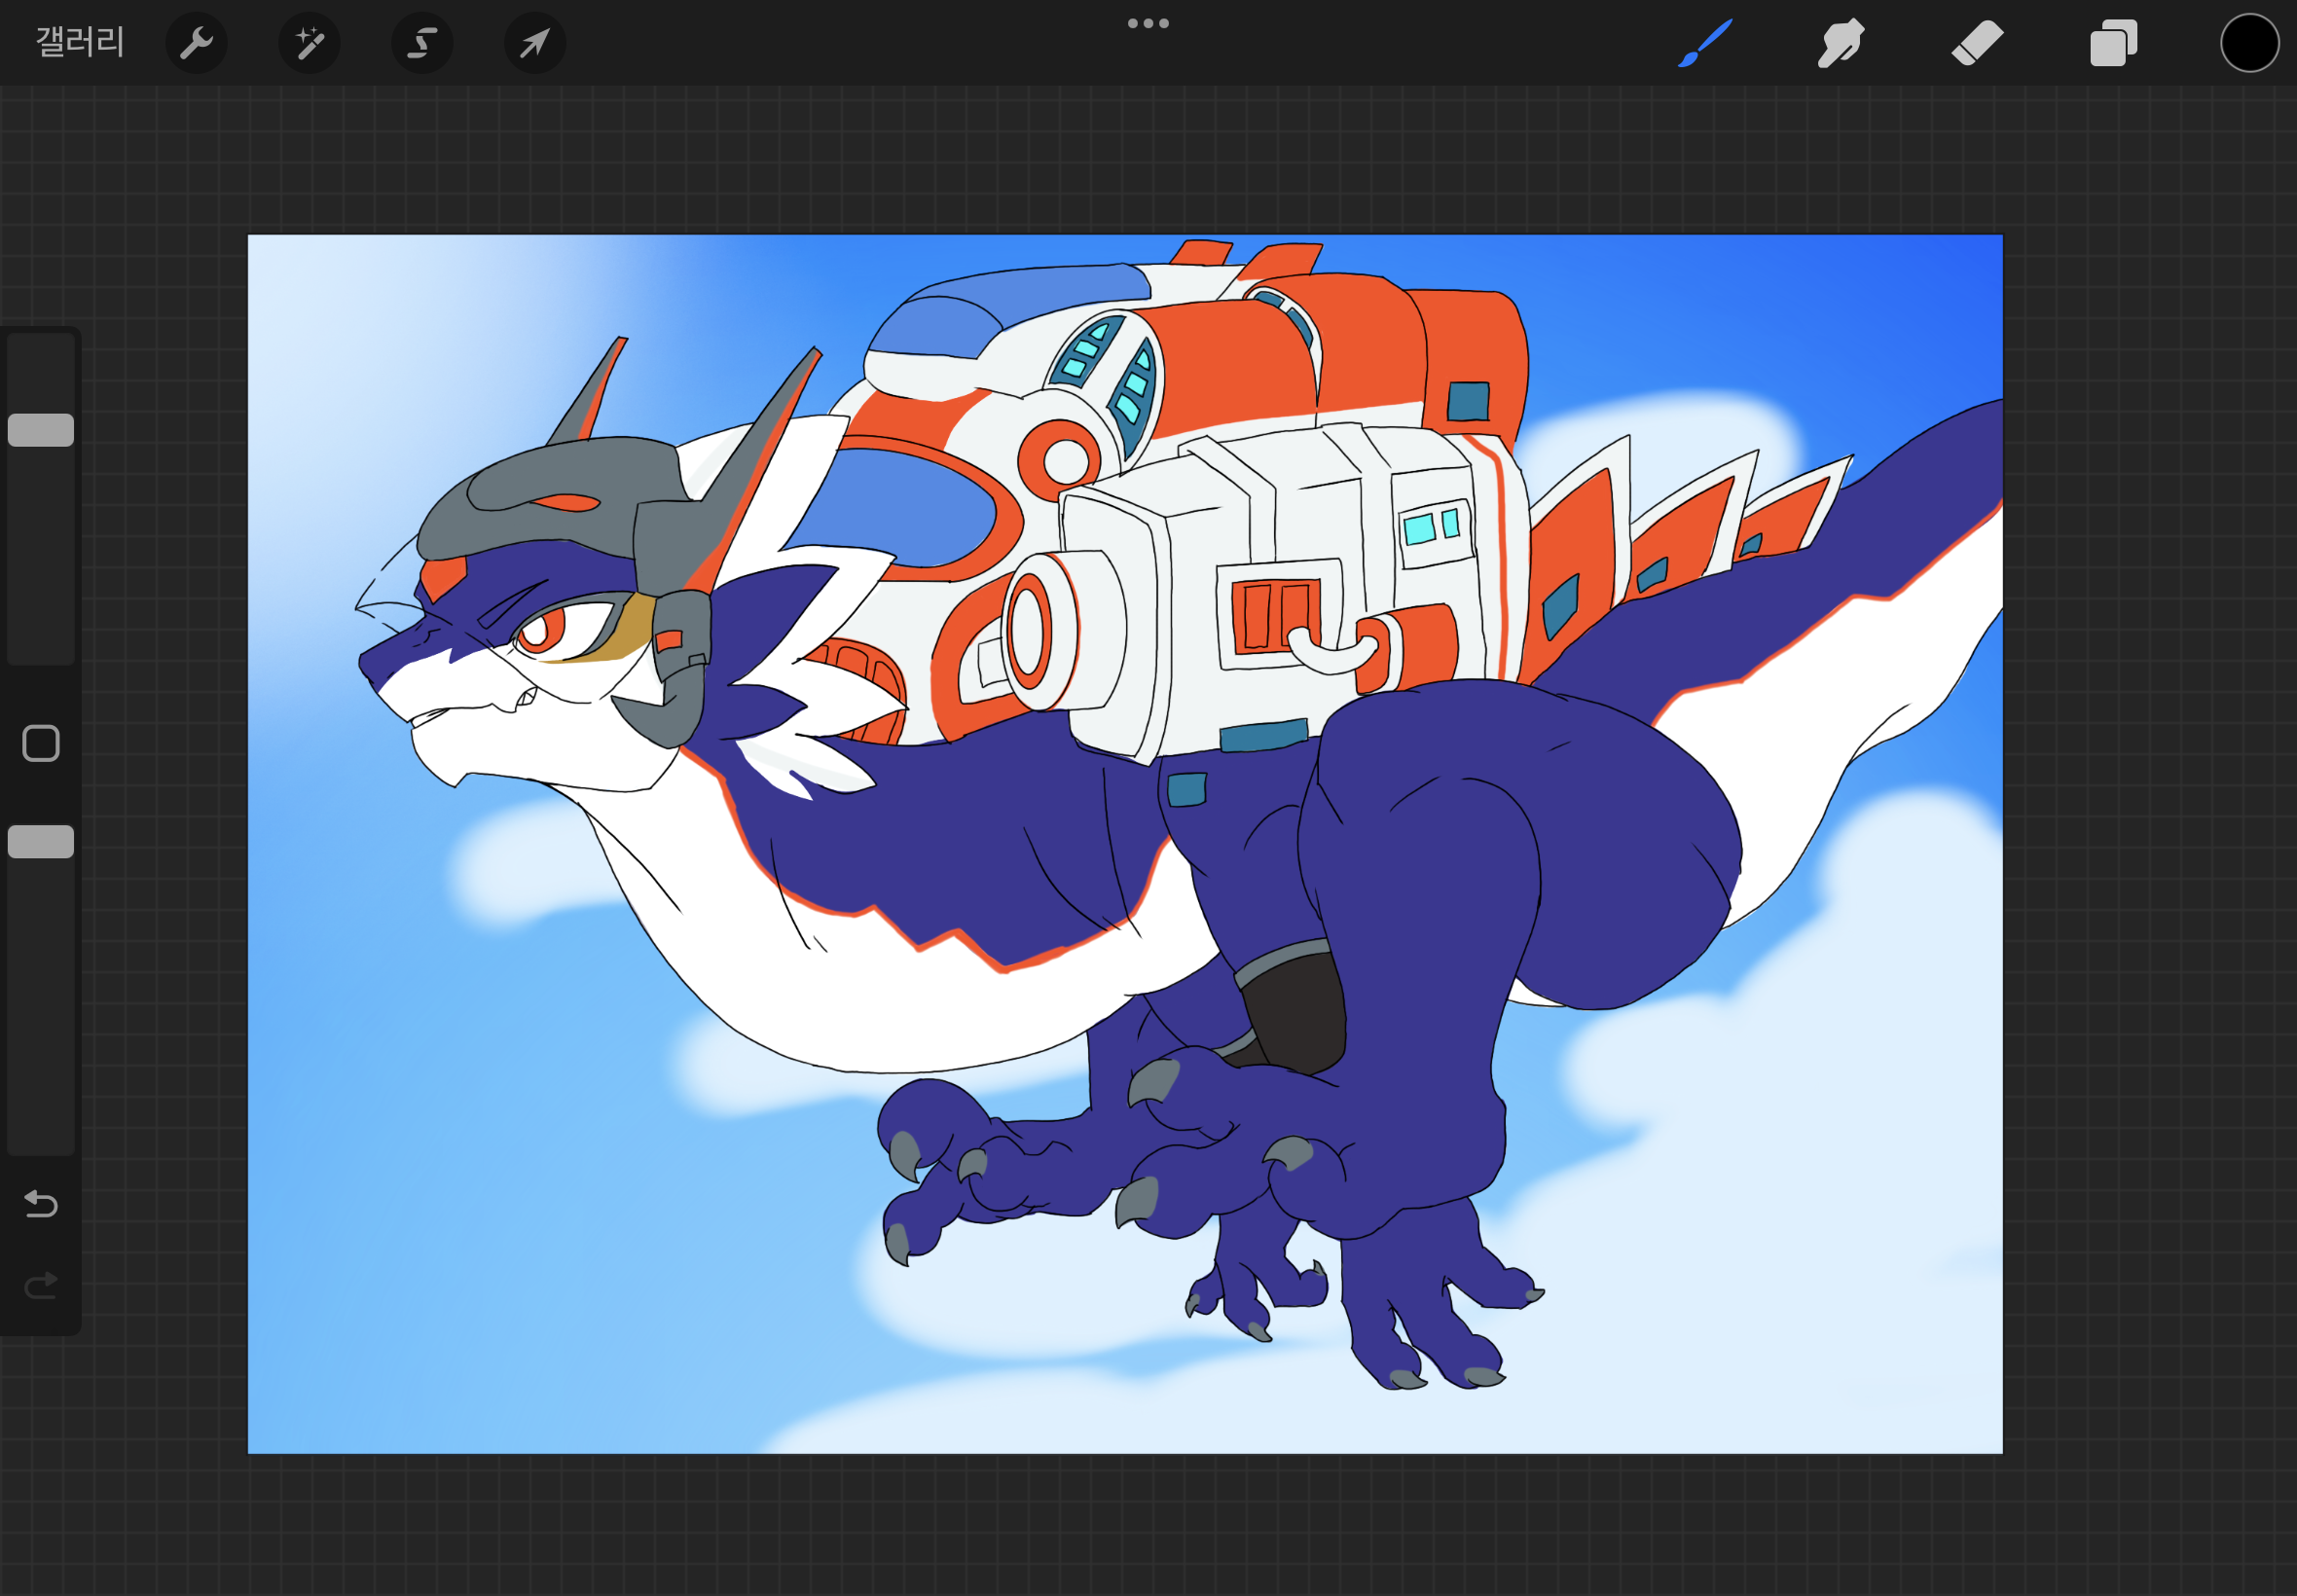The width and height of the screenshot is (2297, 1596).
Task: Select the Smudge tool
Action: pos(1841,43)
